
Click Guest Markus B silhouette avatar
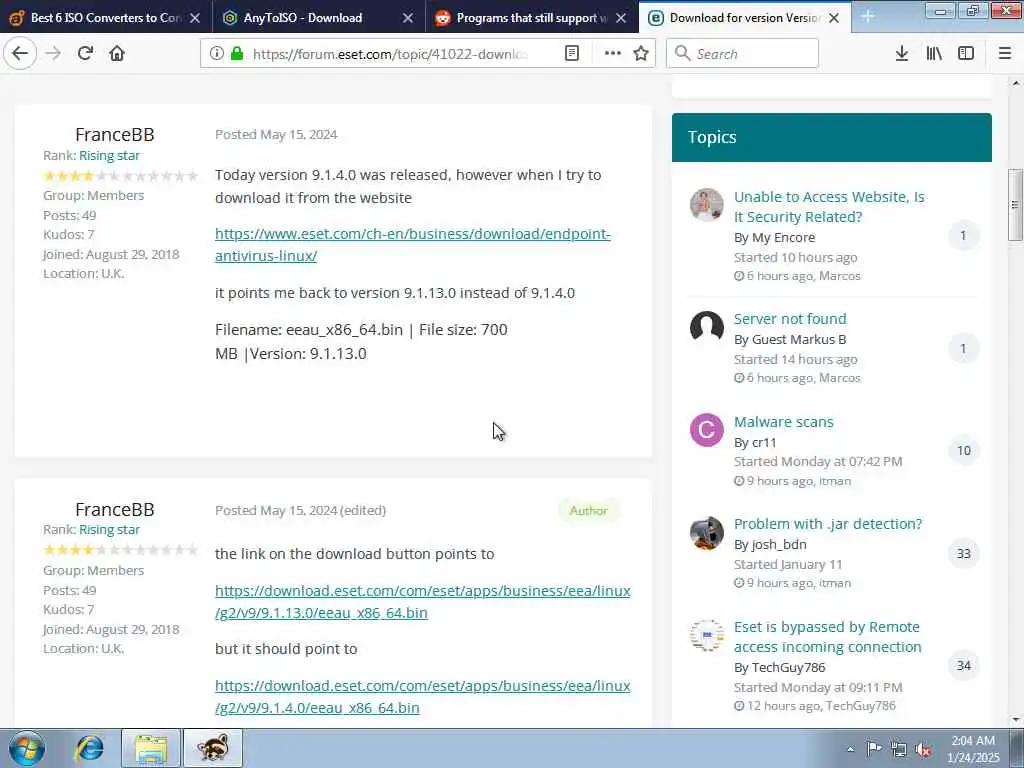tap(707, 327)
